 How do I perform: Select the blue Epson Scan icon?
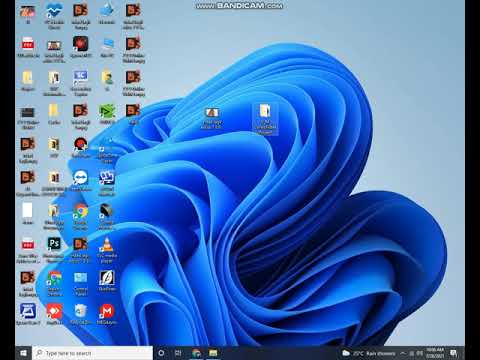[x=28, y=311]
